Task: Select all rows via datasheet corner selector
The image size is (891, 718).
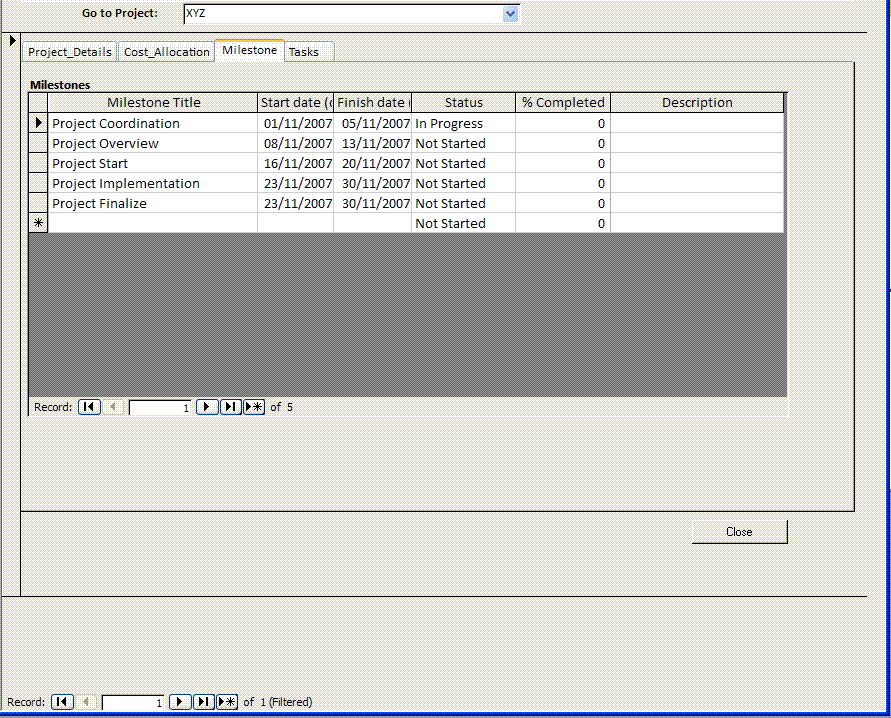Action: (38, 103)
